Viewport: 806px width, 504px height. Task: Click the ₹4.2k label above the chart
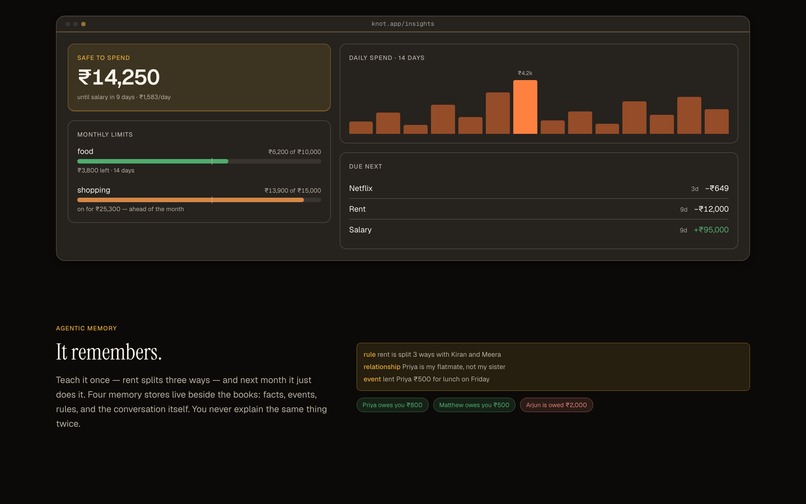click(525, 73)
